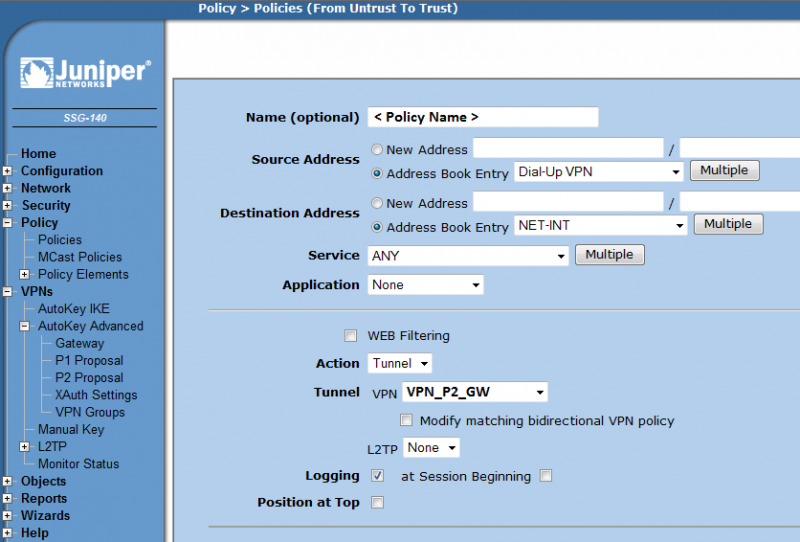Open AutoKey IKE page
The image size is (800, 542).
pos(74,309)
